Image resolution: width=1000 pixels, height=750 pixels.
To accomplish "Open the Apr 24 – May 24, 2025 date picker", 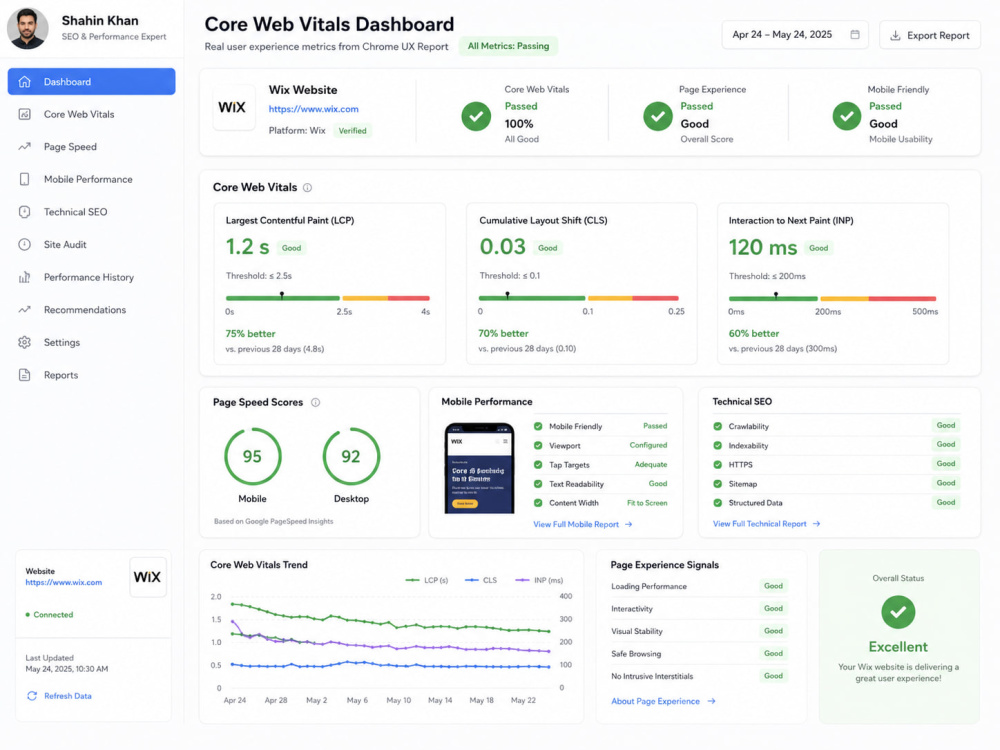I will pyautogui.click(x=795, y=34).
